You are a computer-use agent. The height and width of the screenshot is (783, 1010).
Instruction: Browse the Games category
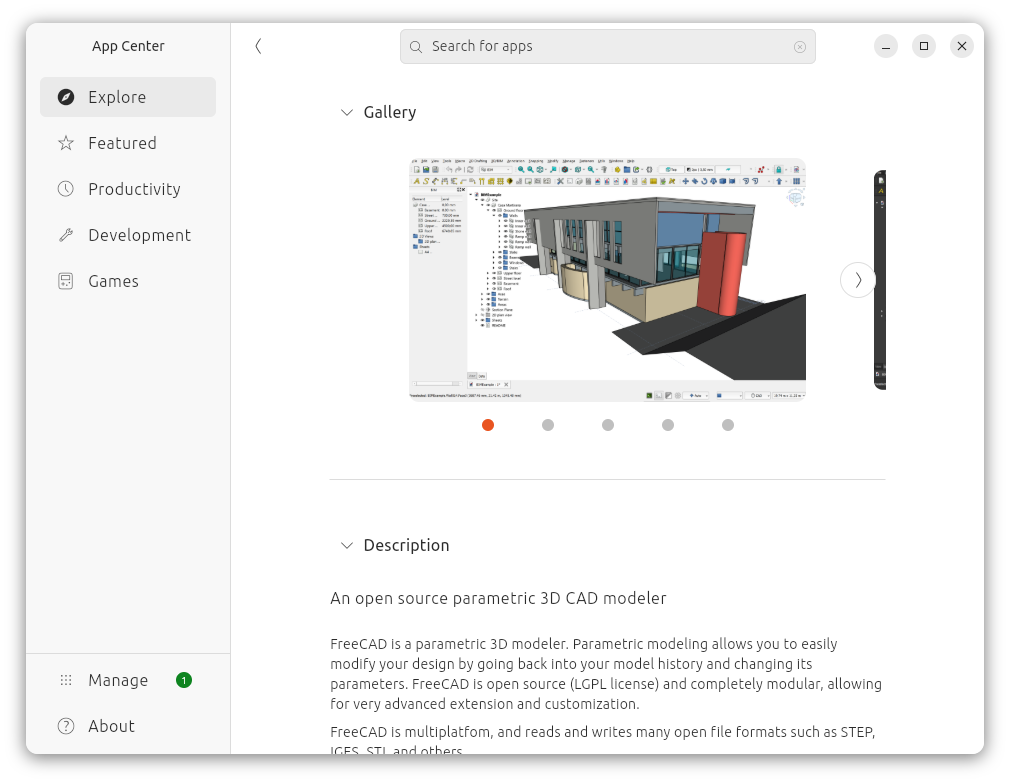click(128, 281)
